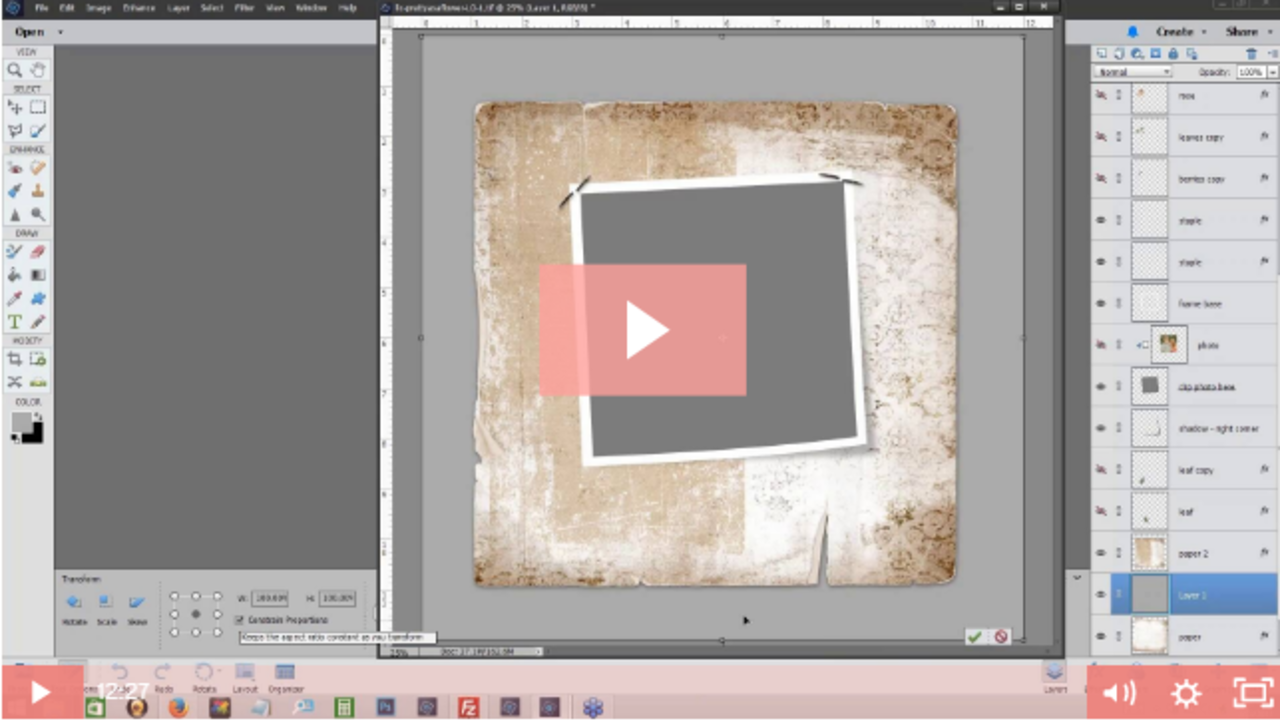The image size is (1280, 720).
Task: Commit the transform with the green checkmark
Action: point(974,637)
